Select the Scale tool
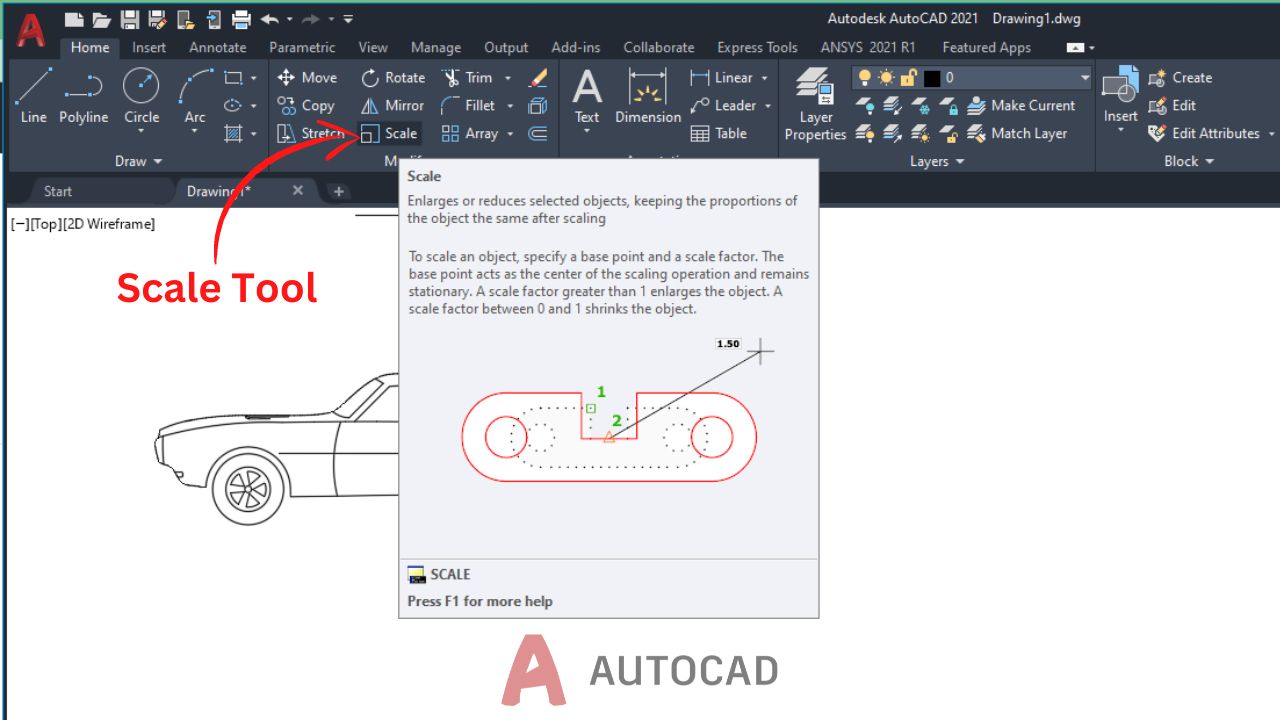 [x=389, y=133]
